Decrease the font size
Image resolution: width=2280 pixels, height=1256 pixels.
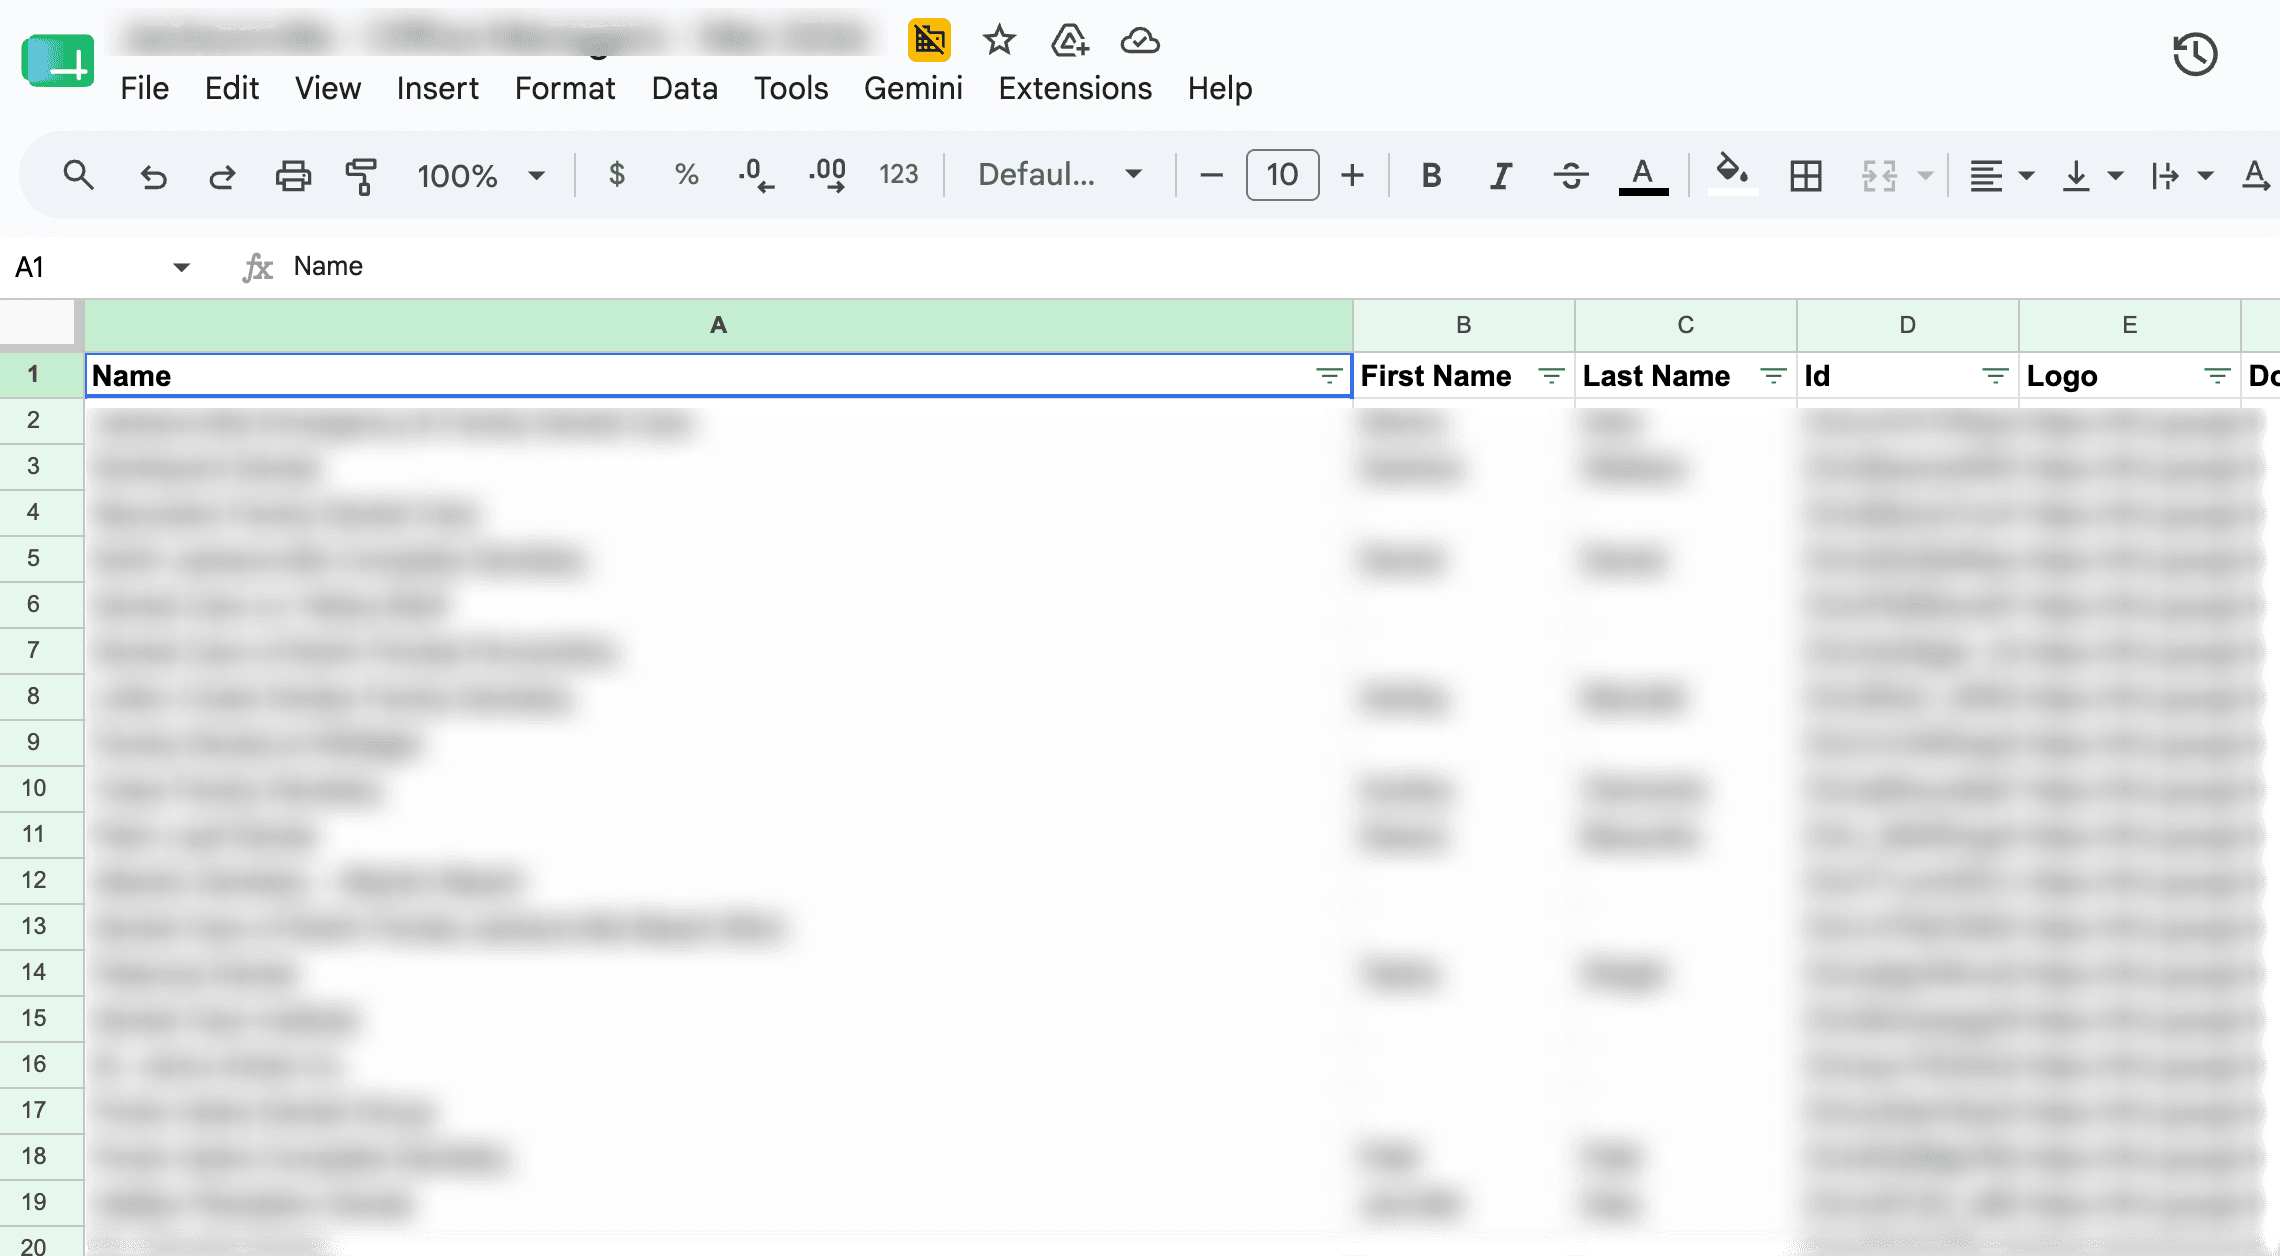[1211, 176]
